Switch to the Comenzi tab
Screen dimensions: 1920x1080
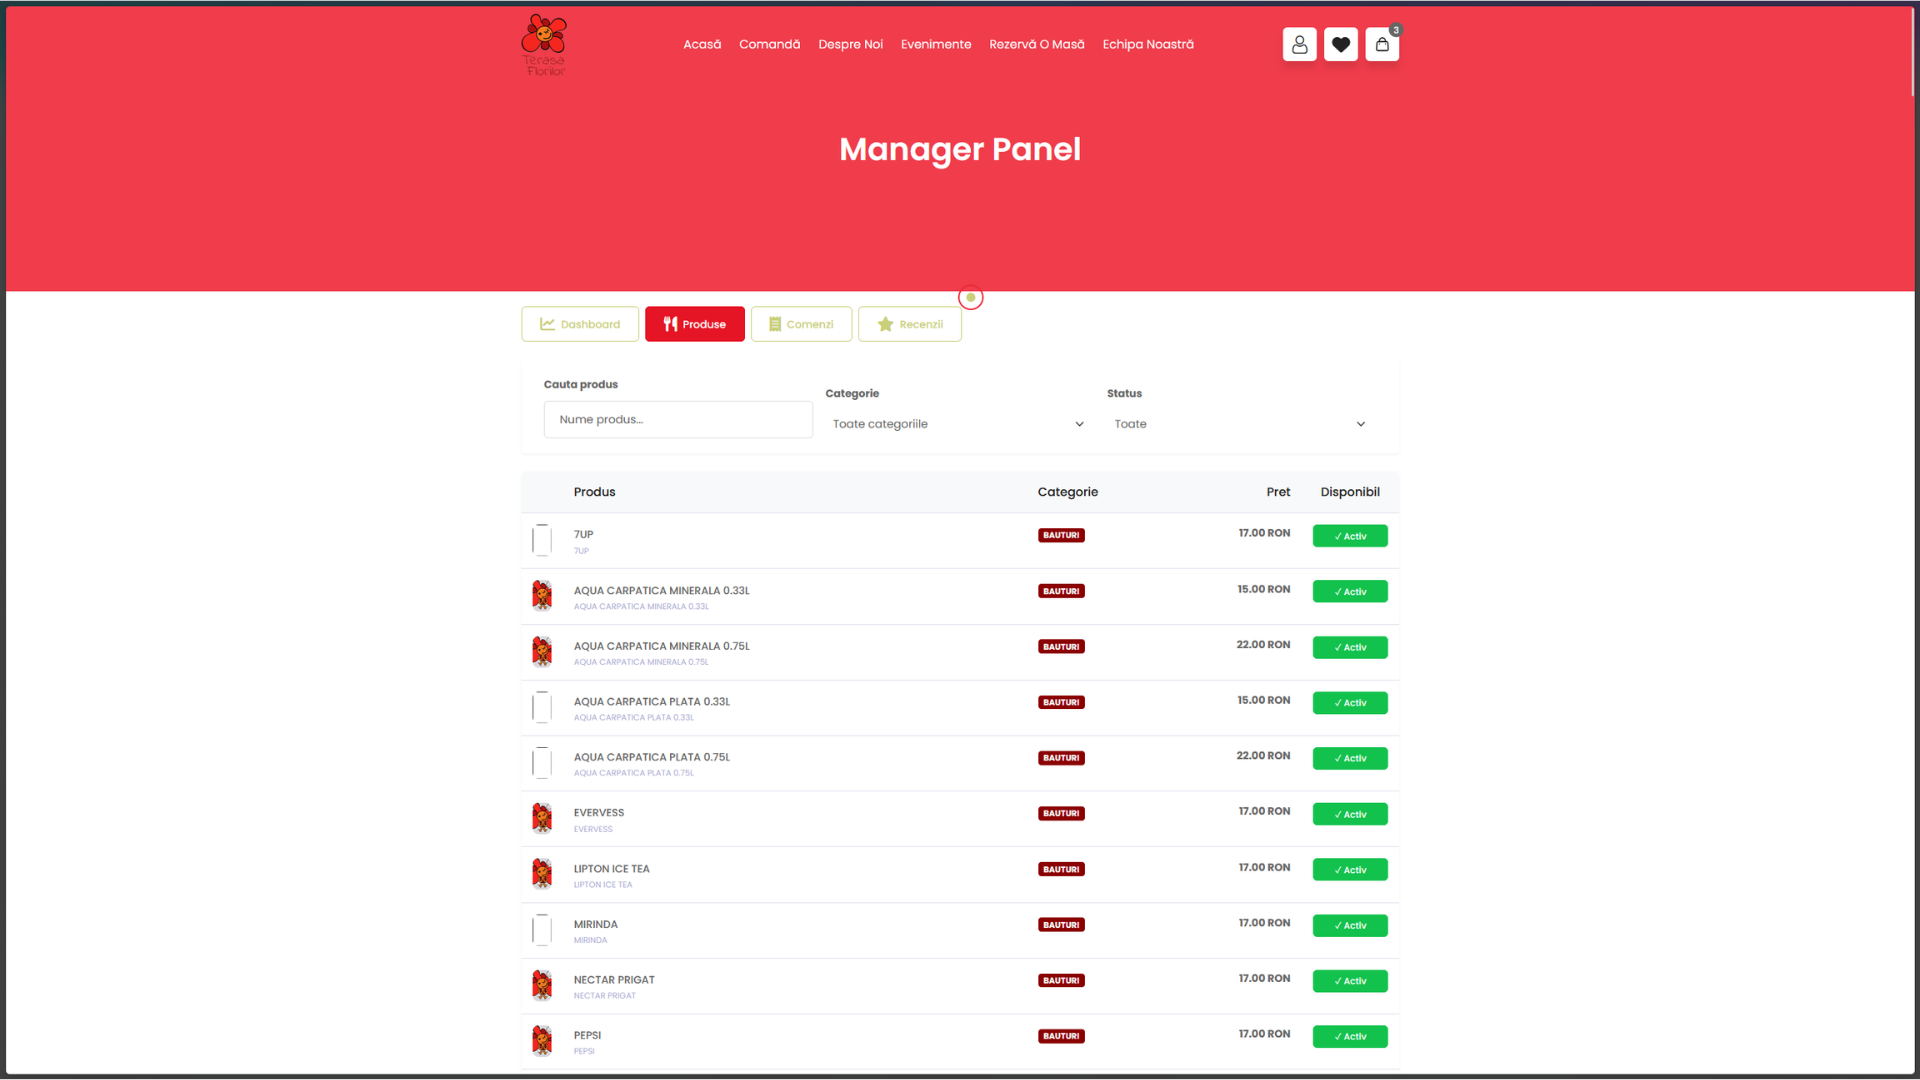point(801,324)
